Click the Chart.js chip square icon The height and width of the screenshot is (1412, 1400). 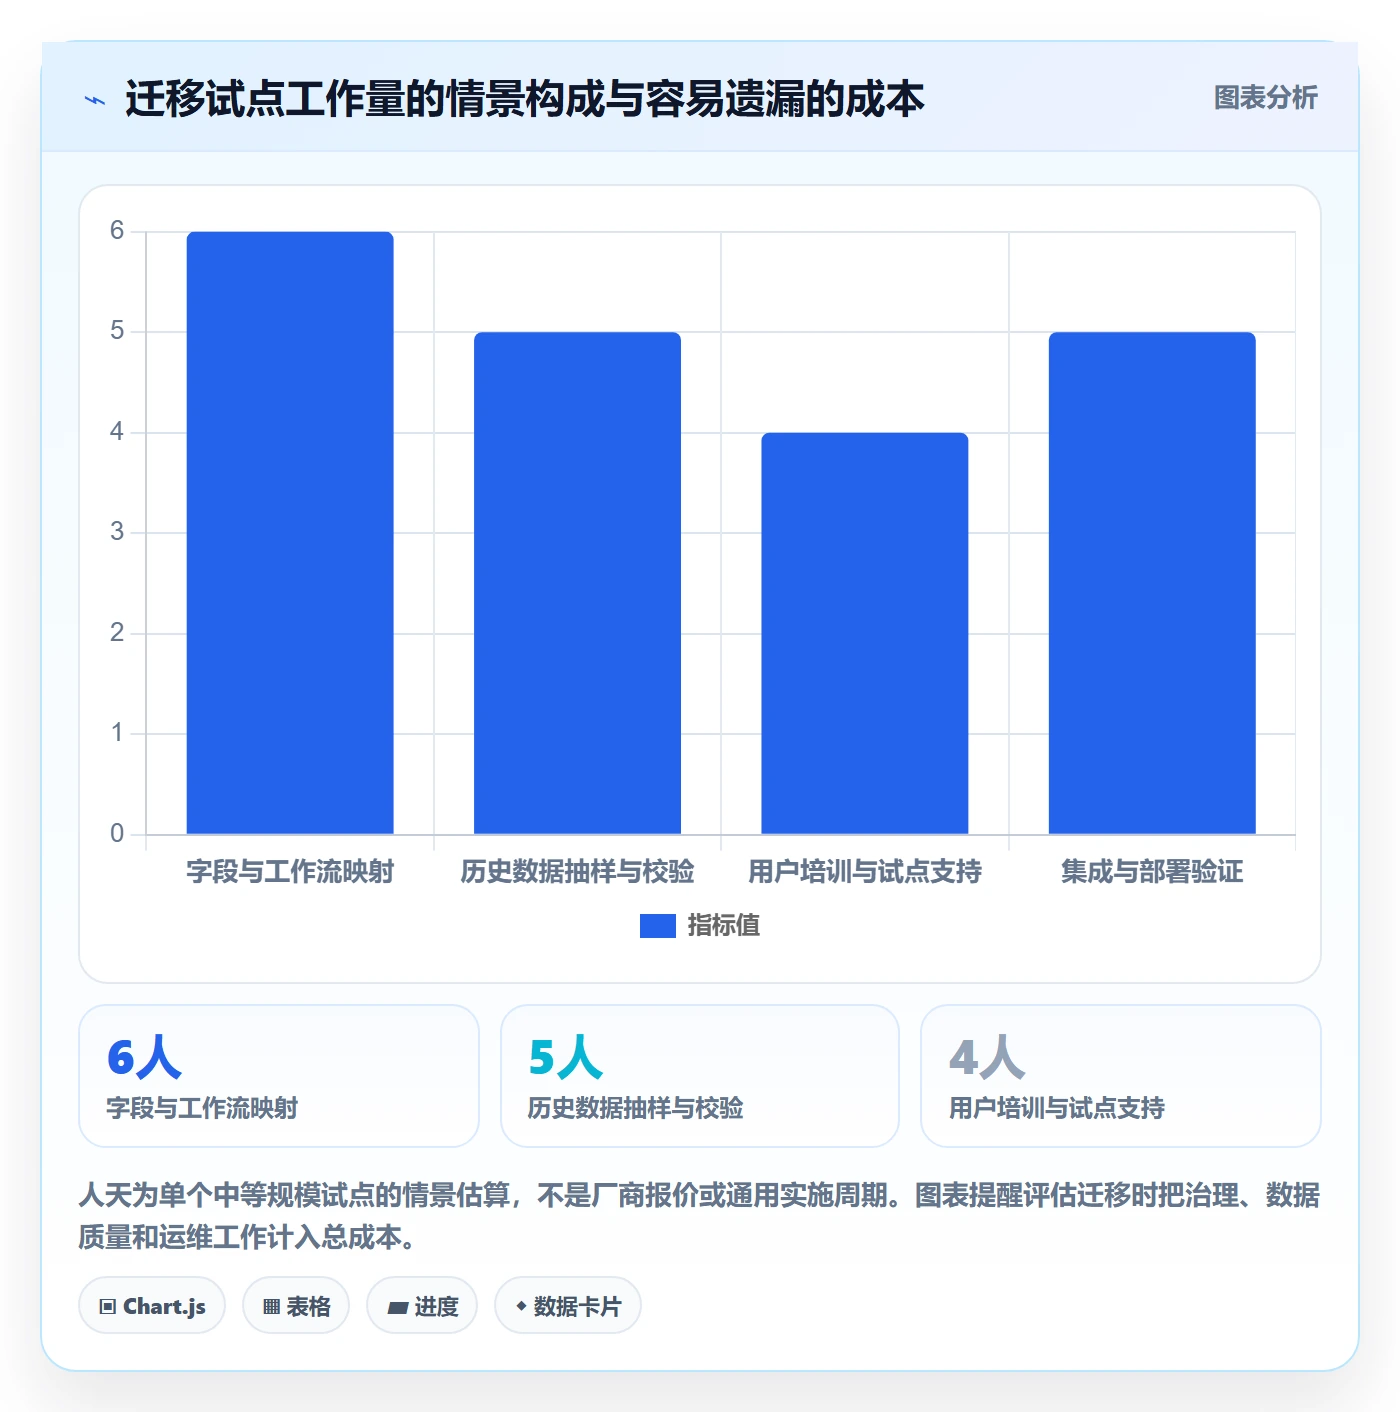coord(108,1306)
